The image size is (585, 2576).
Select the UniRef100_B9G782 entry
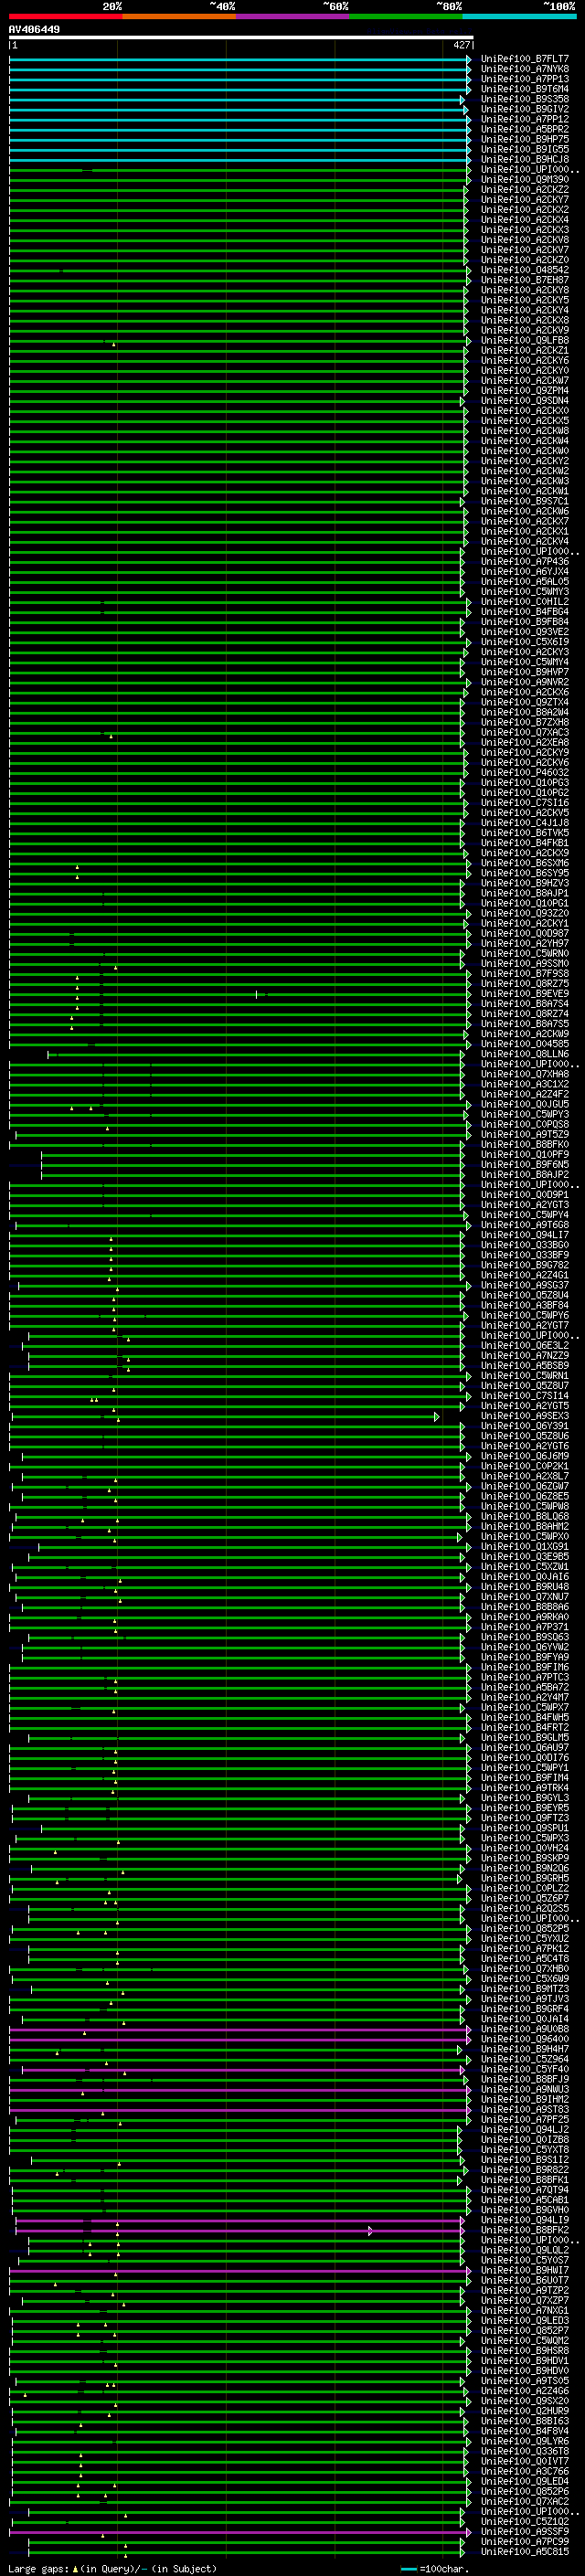[x=524, y=1265]
